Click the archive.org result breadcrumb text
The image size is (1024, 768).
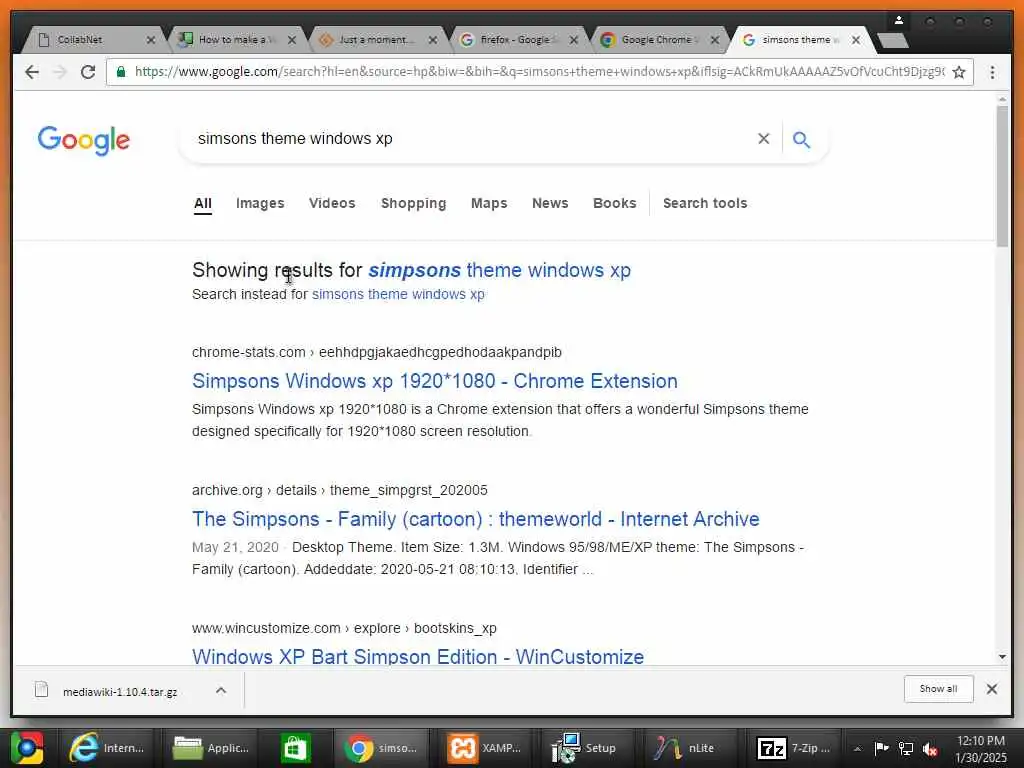340,490
